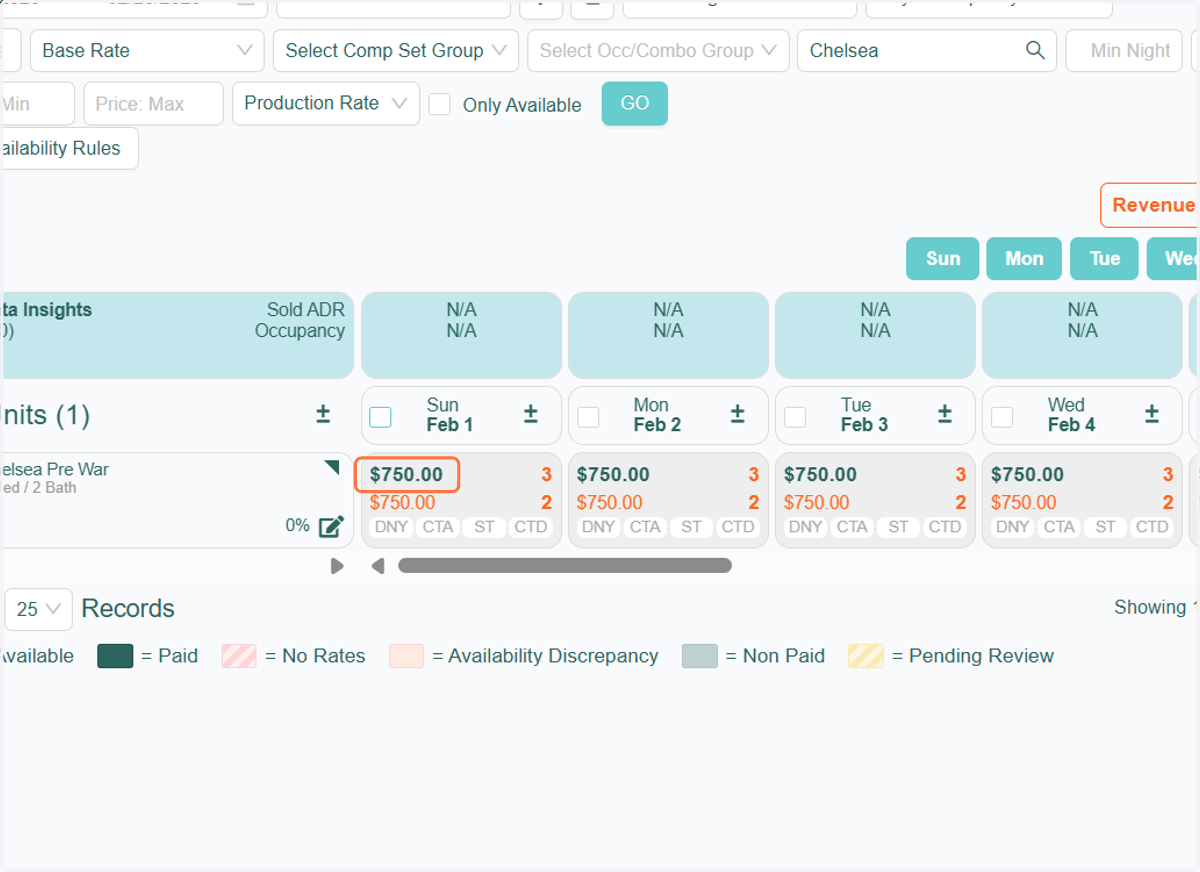Tick the Only Available checkbox
The height and width of the screenshot is (872, 1200).
point(440,104)
